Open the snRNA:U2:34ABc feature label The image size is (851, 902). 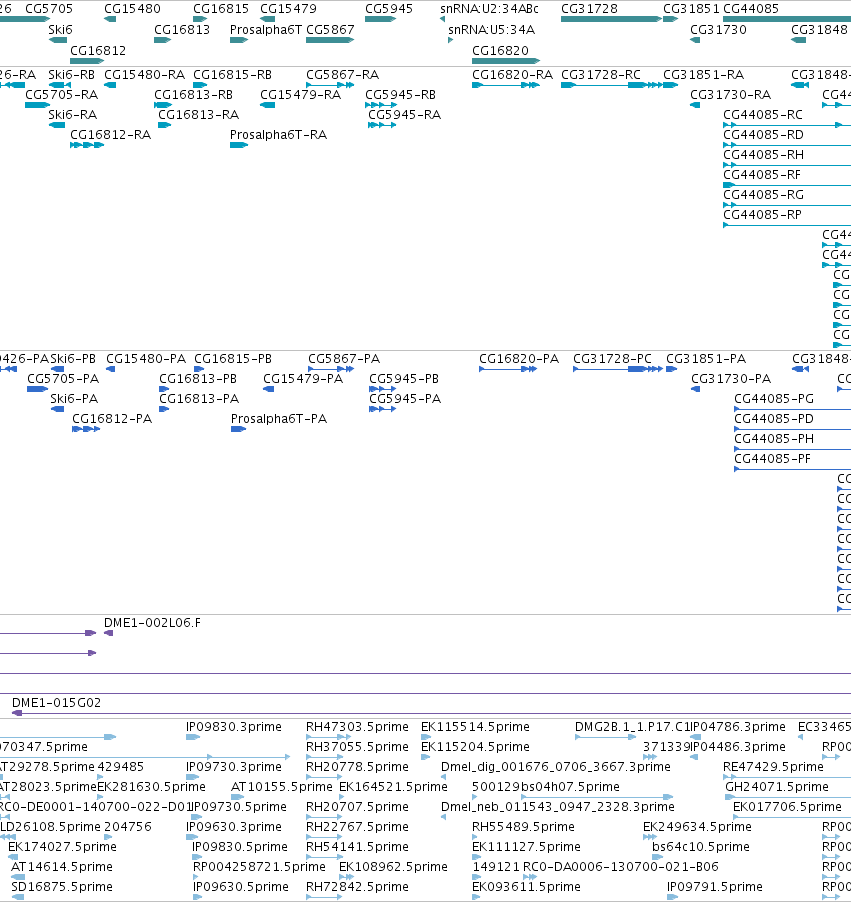coord(490,9)
